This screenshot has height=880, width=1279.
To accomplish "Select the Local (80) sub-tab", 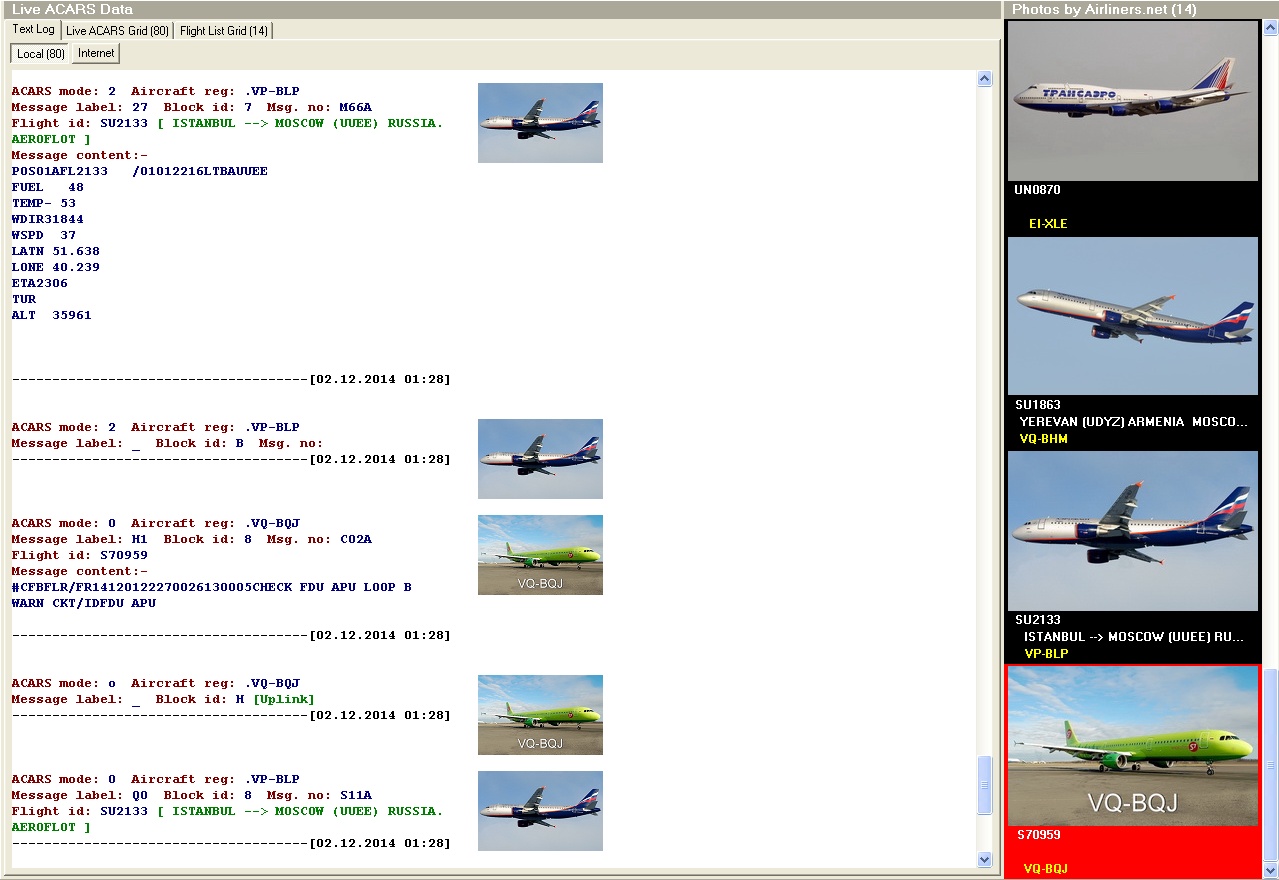I will pyautogui.click(x=41, y=53).
